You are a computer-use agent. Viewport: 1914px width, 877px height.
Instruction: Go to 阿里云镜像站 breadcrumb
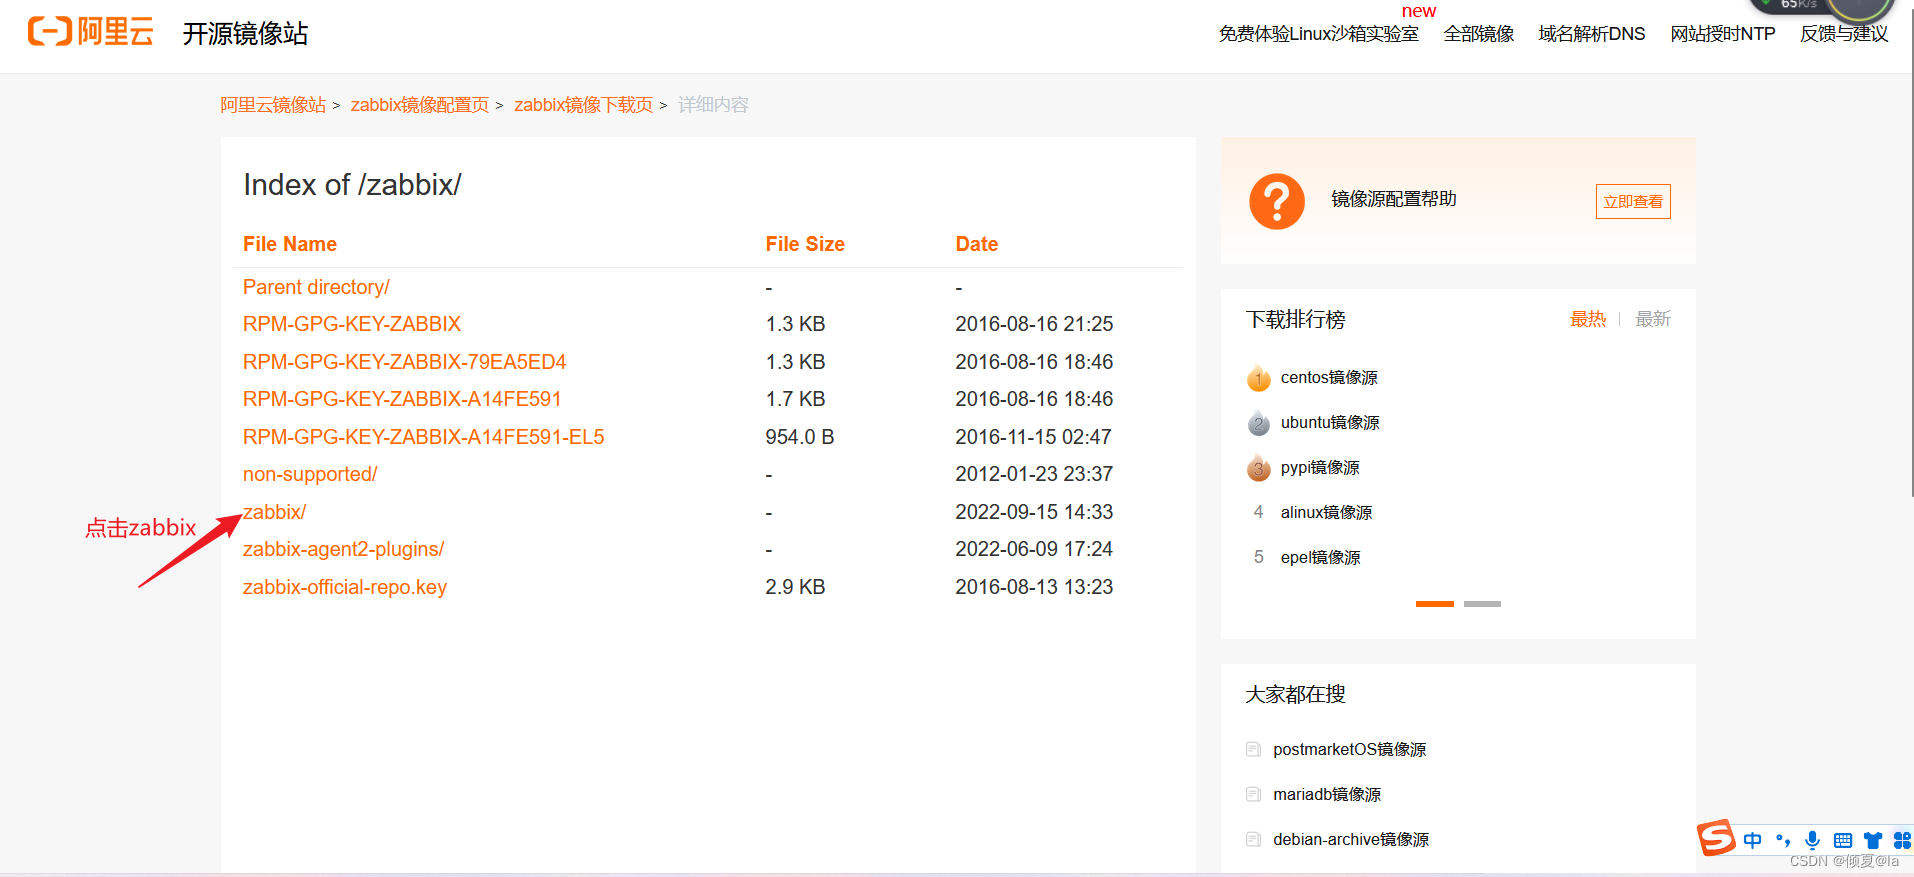pyautogui.click(x=273, y=105)
